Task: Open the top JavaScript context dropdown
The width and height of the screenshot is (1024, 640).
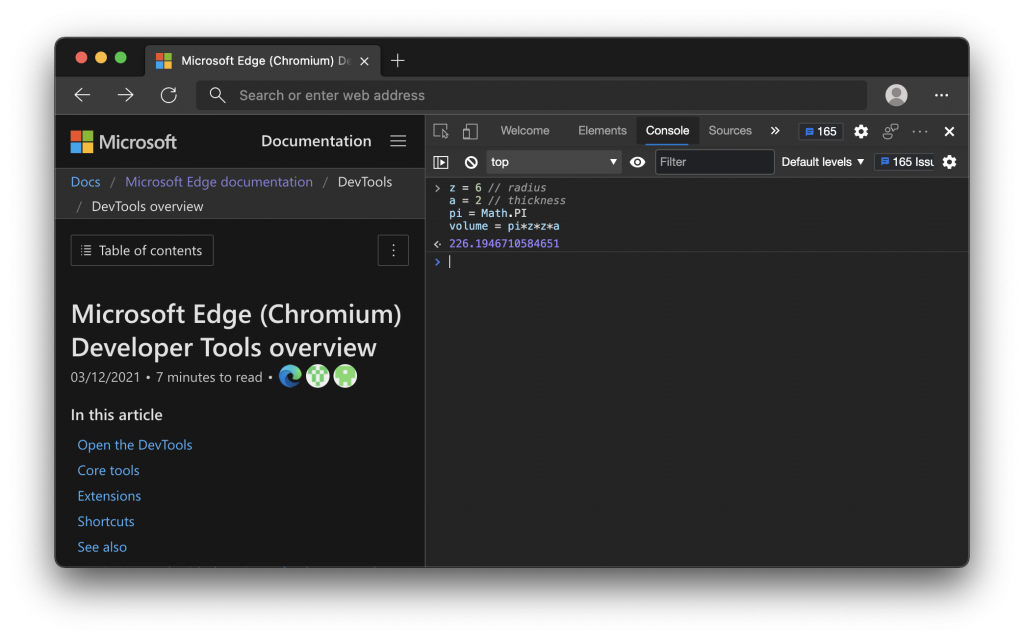Action: click(x=553, y=162)
